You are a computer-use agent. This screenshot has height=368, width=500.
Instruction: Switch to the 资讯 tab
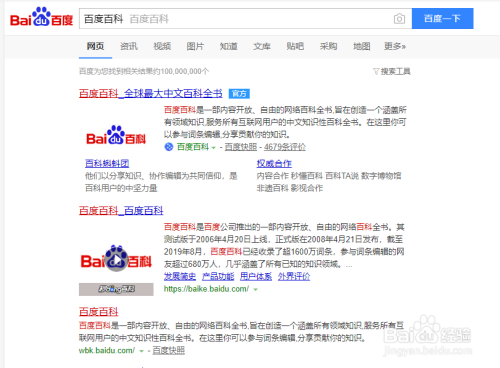pos(129,46)
